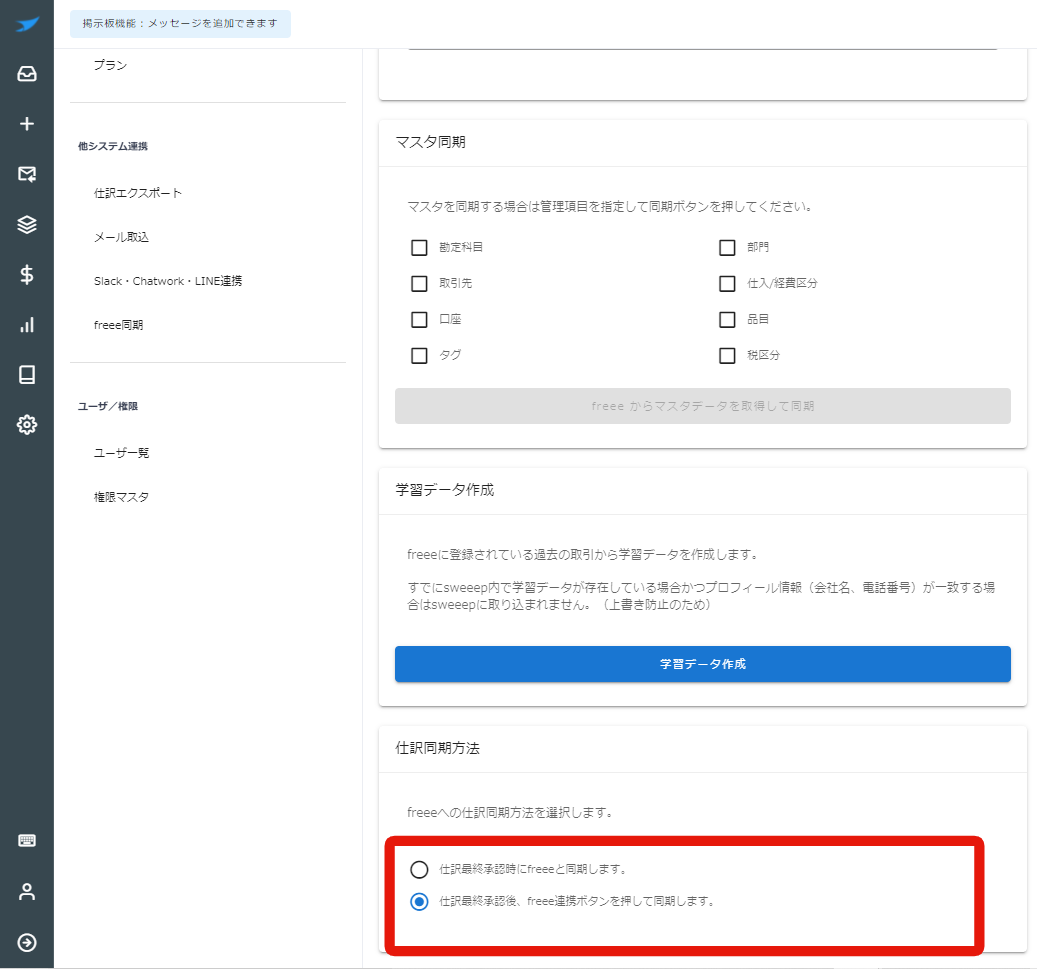Open the mail import envelope icon

(27, 174)
